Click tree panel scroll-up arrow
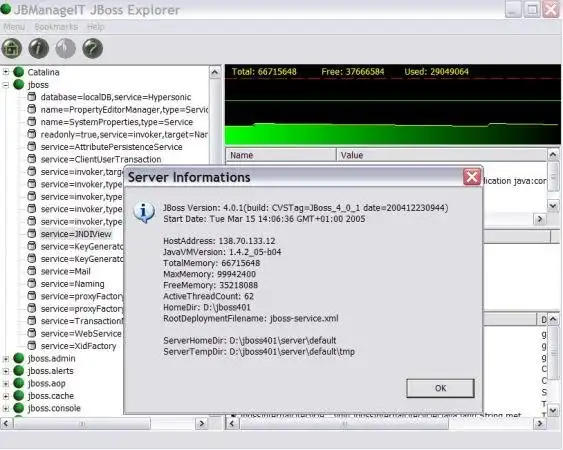This screenshot has width=563, height=450. coord(215,73)
